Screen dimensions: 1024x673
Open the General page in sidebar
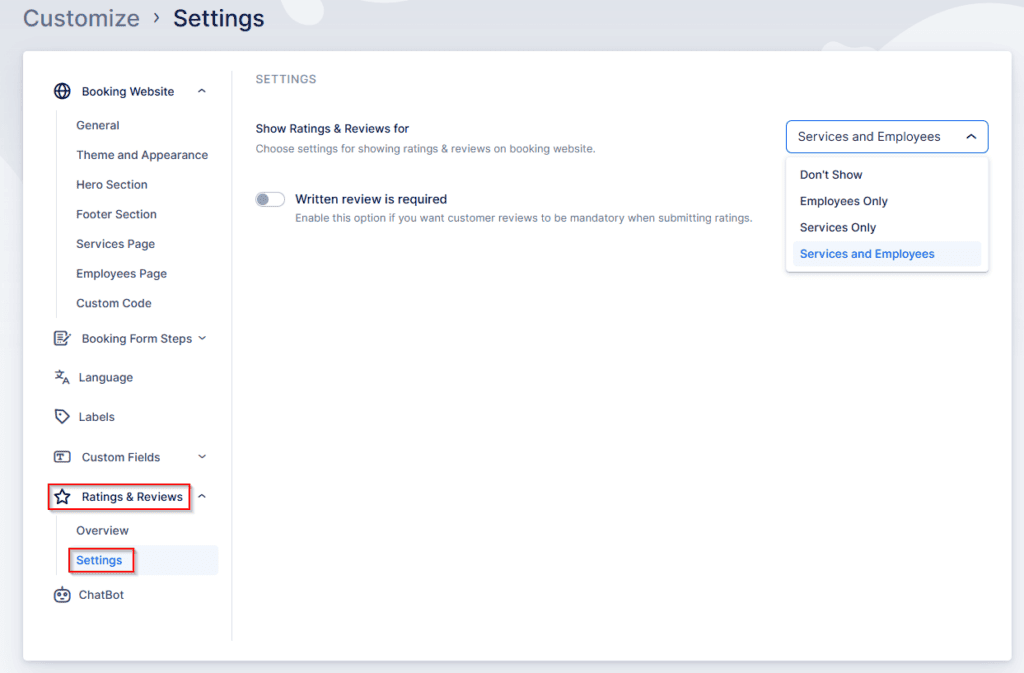pyautogui.click(x=98, y=125)
